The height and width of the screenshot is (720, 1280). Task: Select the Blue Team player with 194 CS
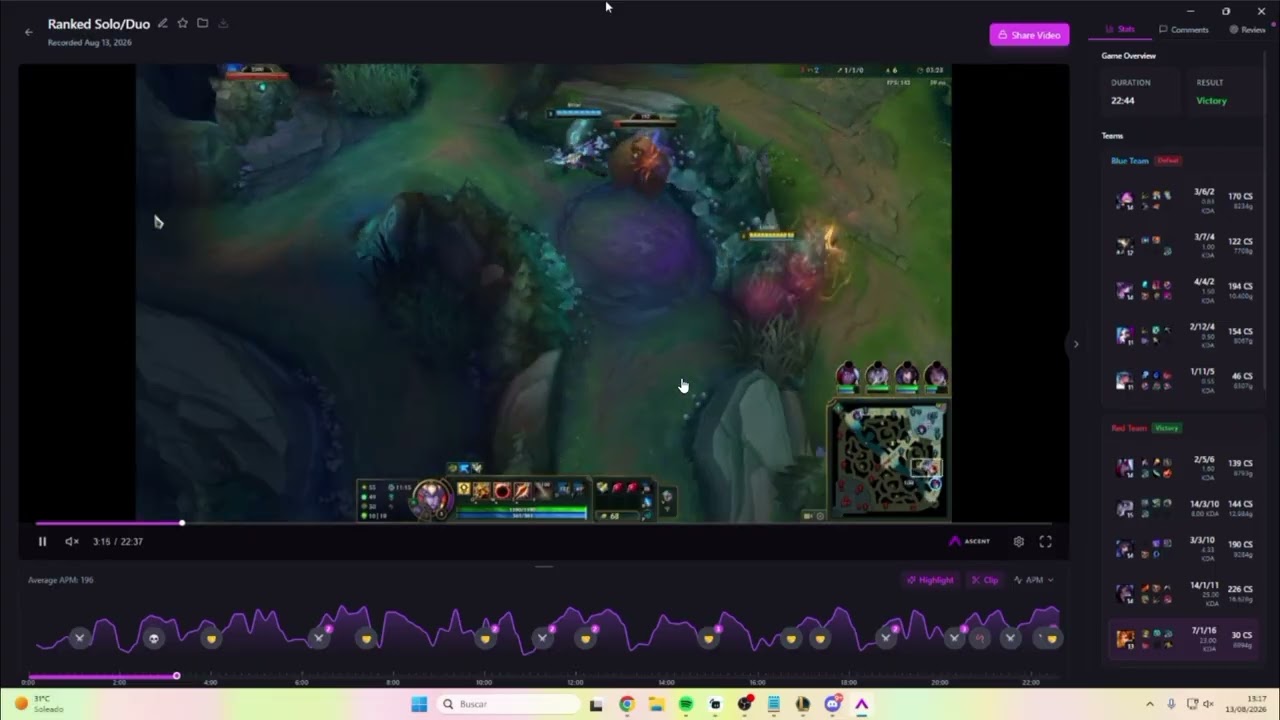pos(1184,290)
